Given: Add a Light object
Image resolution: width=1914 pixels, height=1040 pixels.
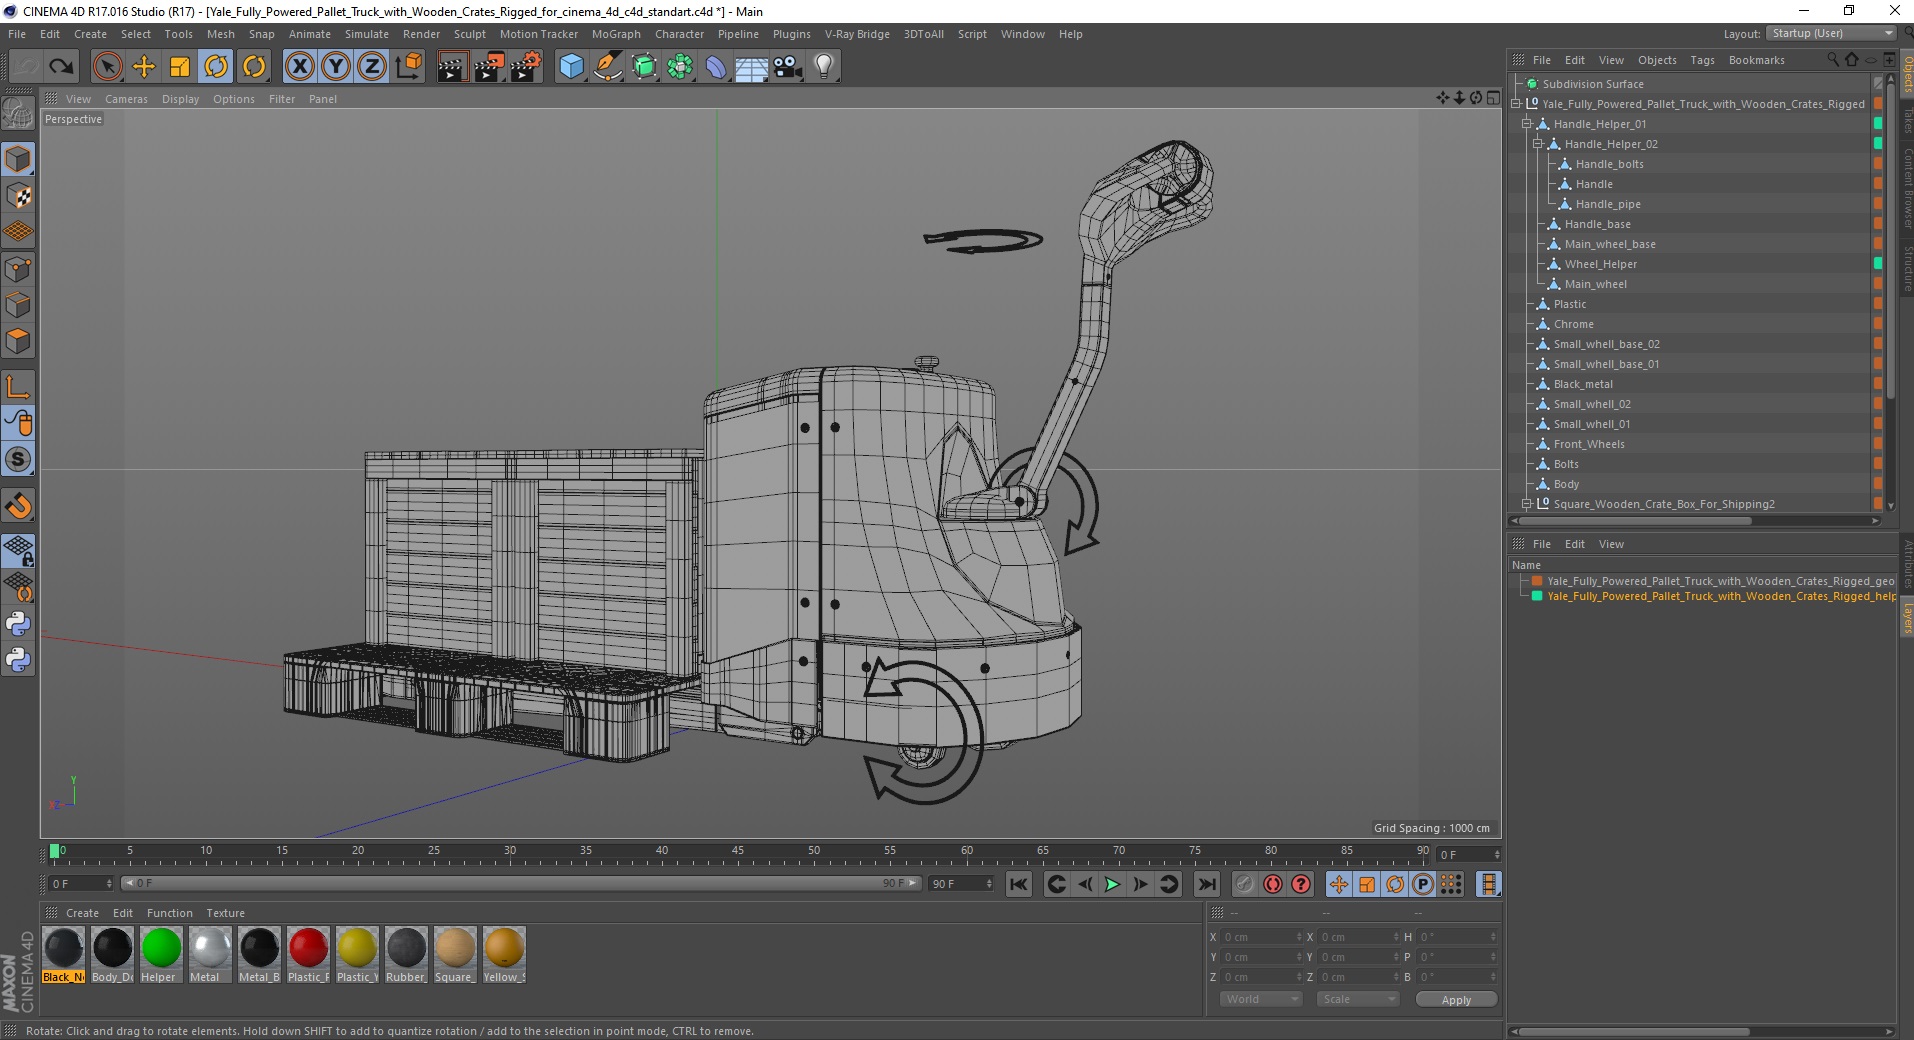Looking at the screenshot, I should 823,67.
